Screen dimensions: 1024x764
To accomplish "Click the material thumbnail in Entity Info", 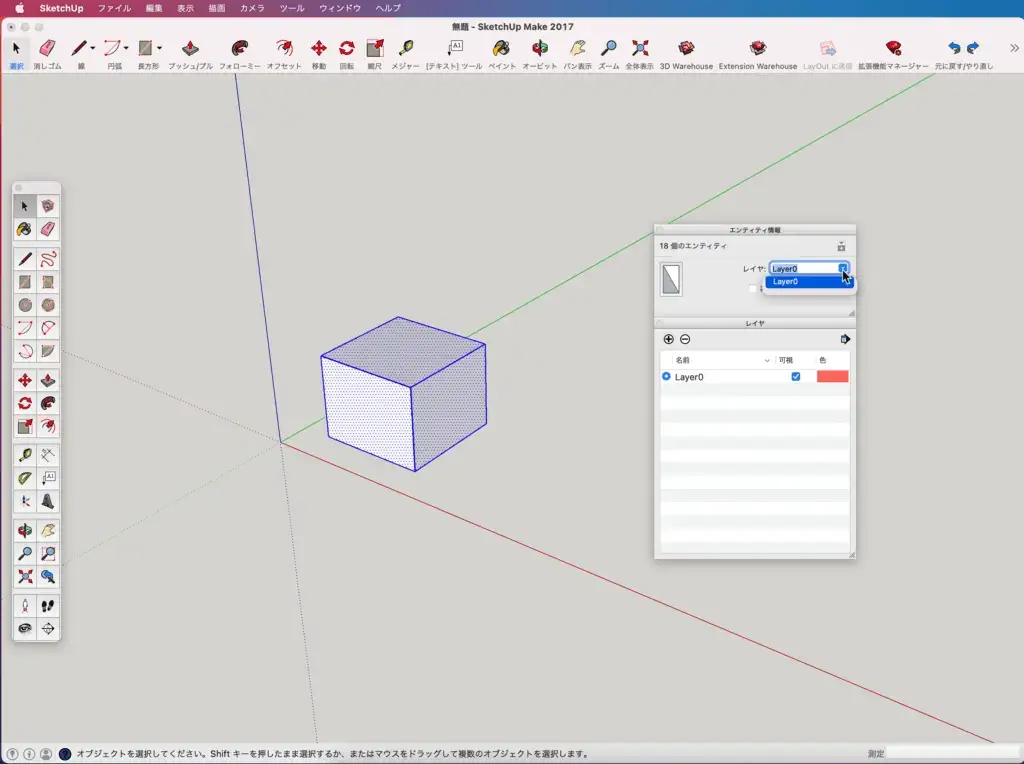I will pos(671,279).
